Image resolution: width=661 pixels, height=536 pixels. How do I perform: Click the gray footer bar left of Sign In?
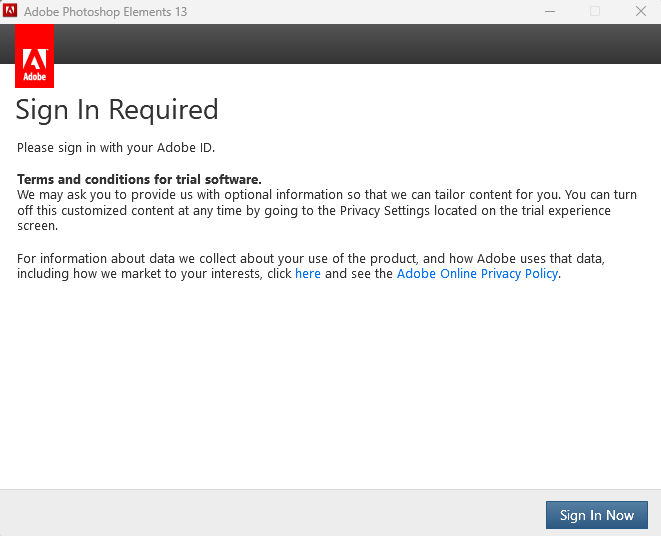coord(270,514)
